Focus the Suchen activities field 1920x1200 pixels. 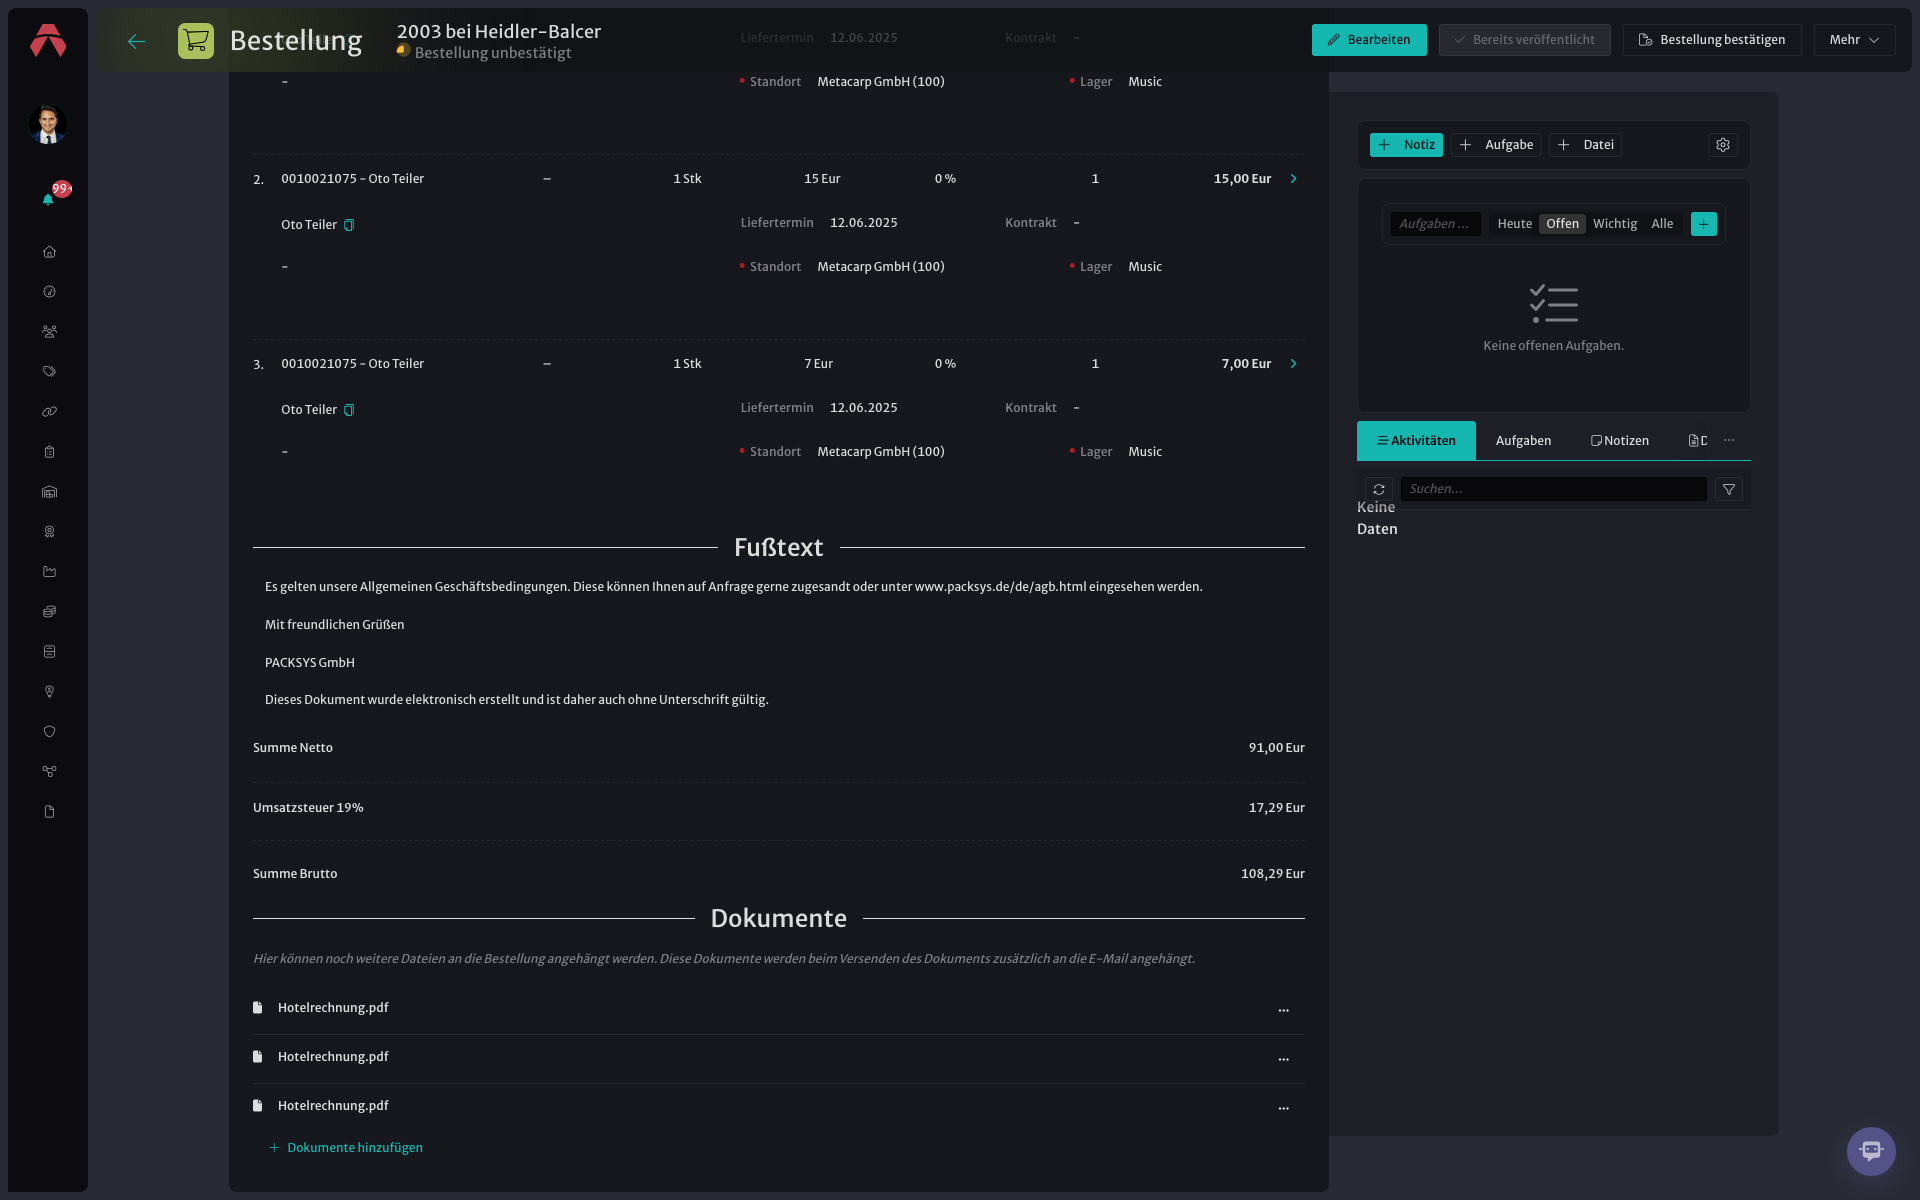click(x=1553, y=489)
